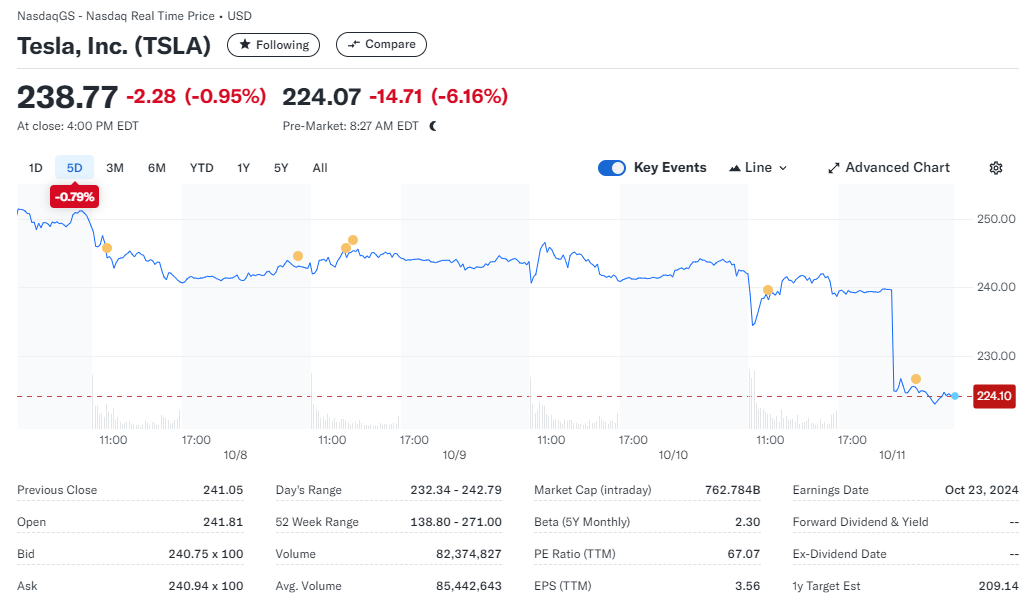Click the closing price 238.77
Image resolution: width=1031 pixels, height=601 pixels.
click(x=67, y=97)
